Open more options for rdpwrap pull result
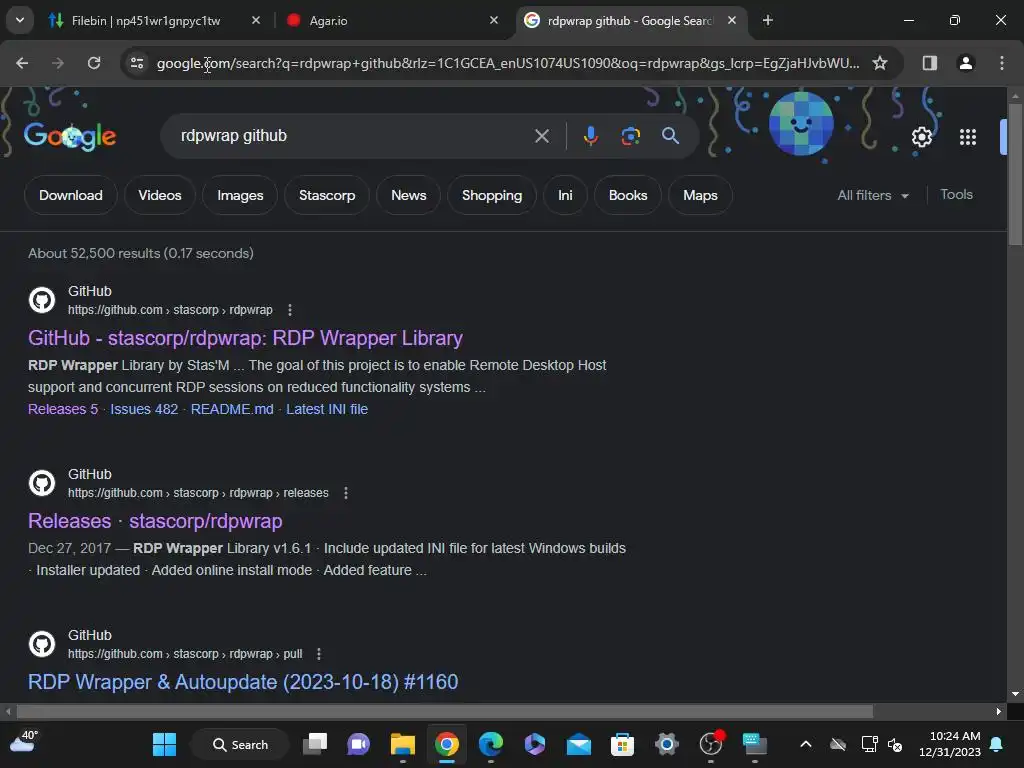The height and width of the screenshot is (768, 1024). coord(319,654)
